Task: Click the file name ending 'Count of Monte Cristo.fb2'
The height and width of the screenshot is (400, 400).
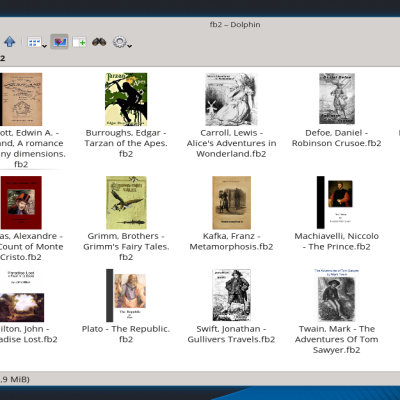Action: coord(31,247)
